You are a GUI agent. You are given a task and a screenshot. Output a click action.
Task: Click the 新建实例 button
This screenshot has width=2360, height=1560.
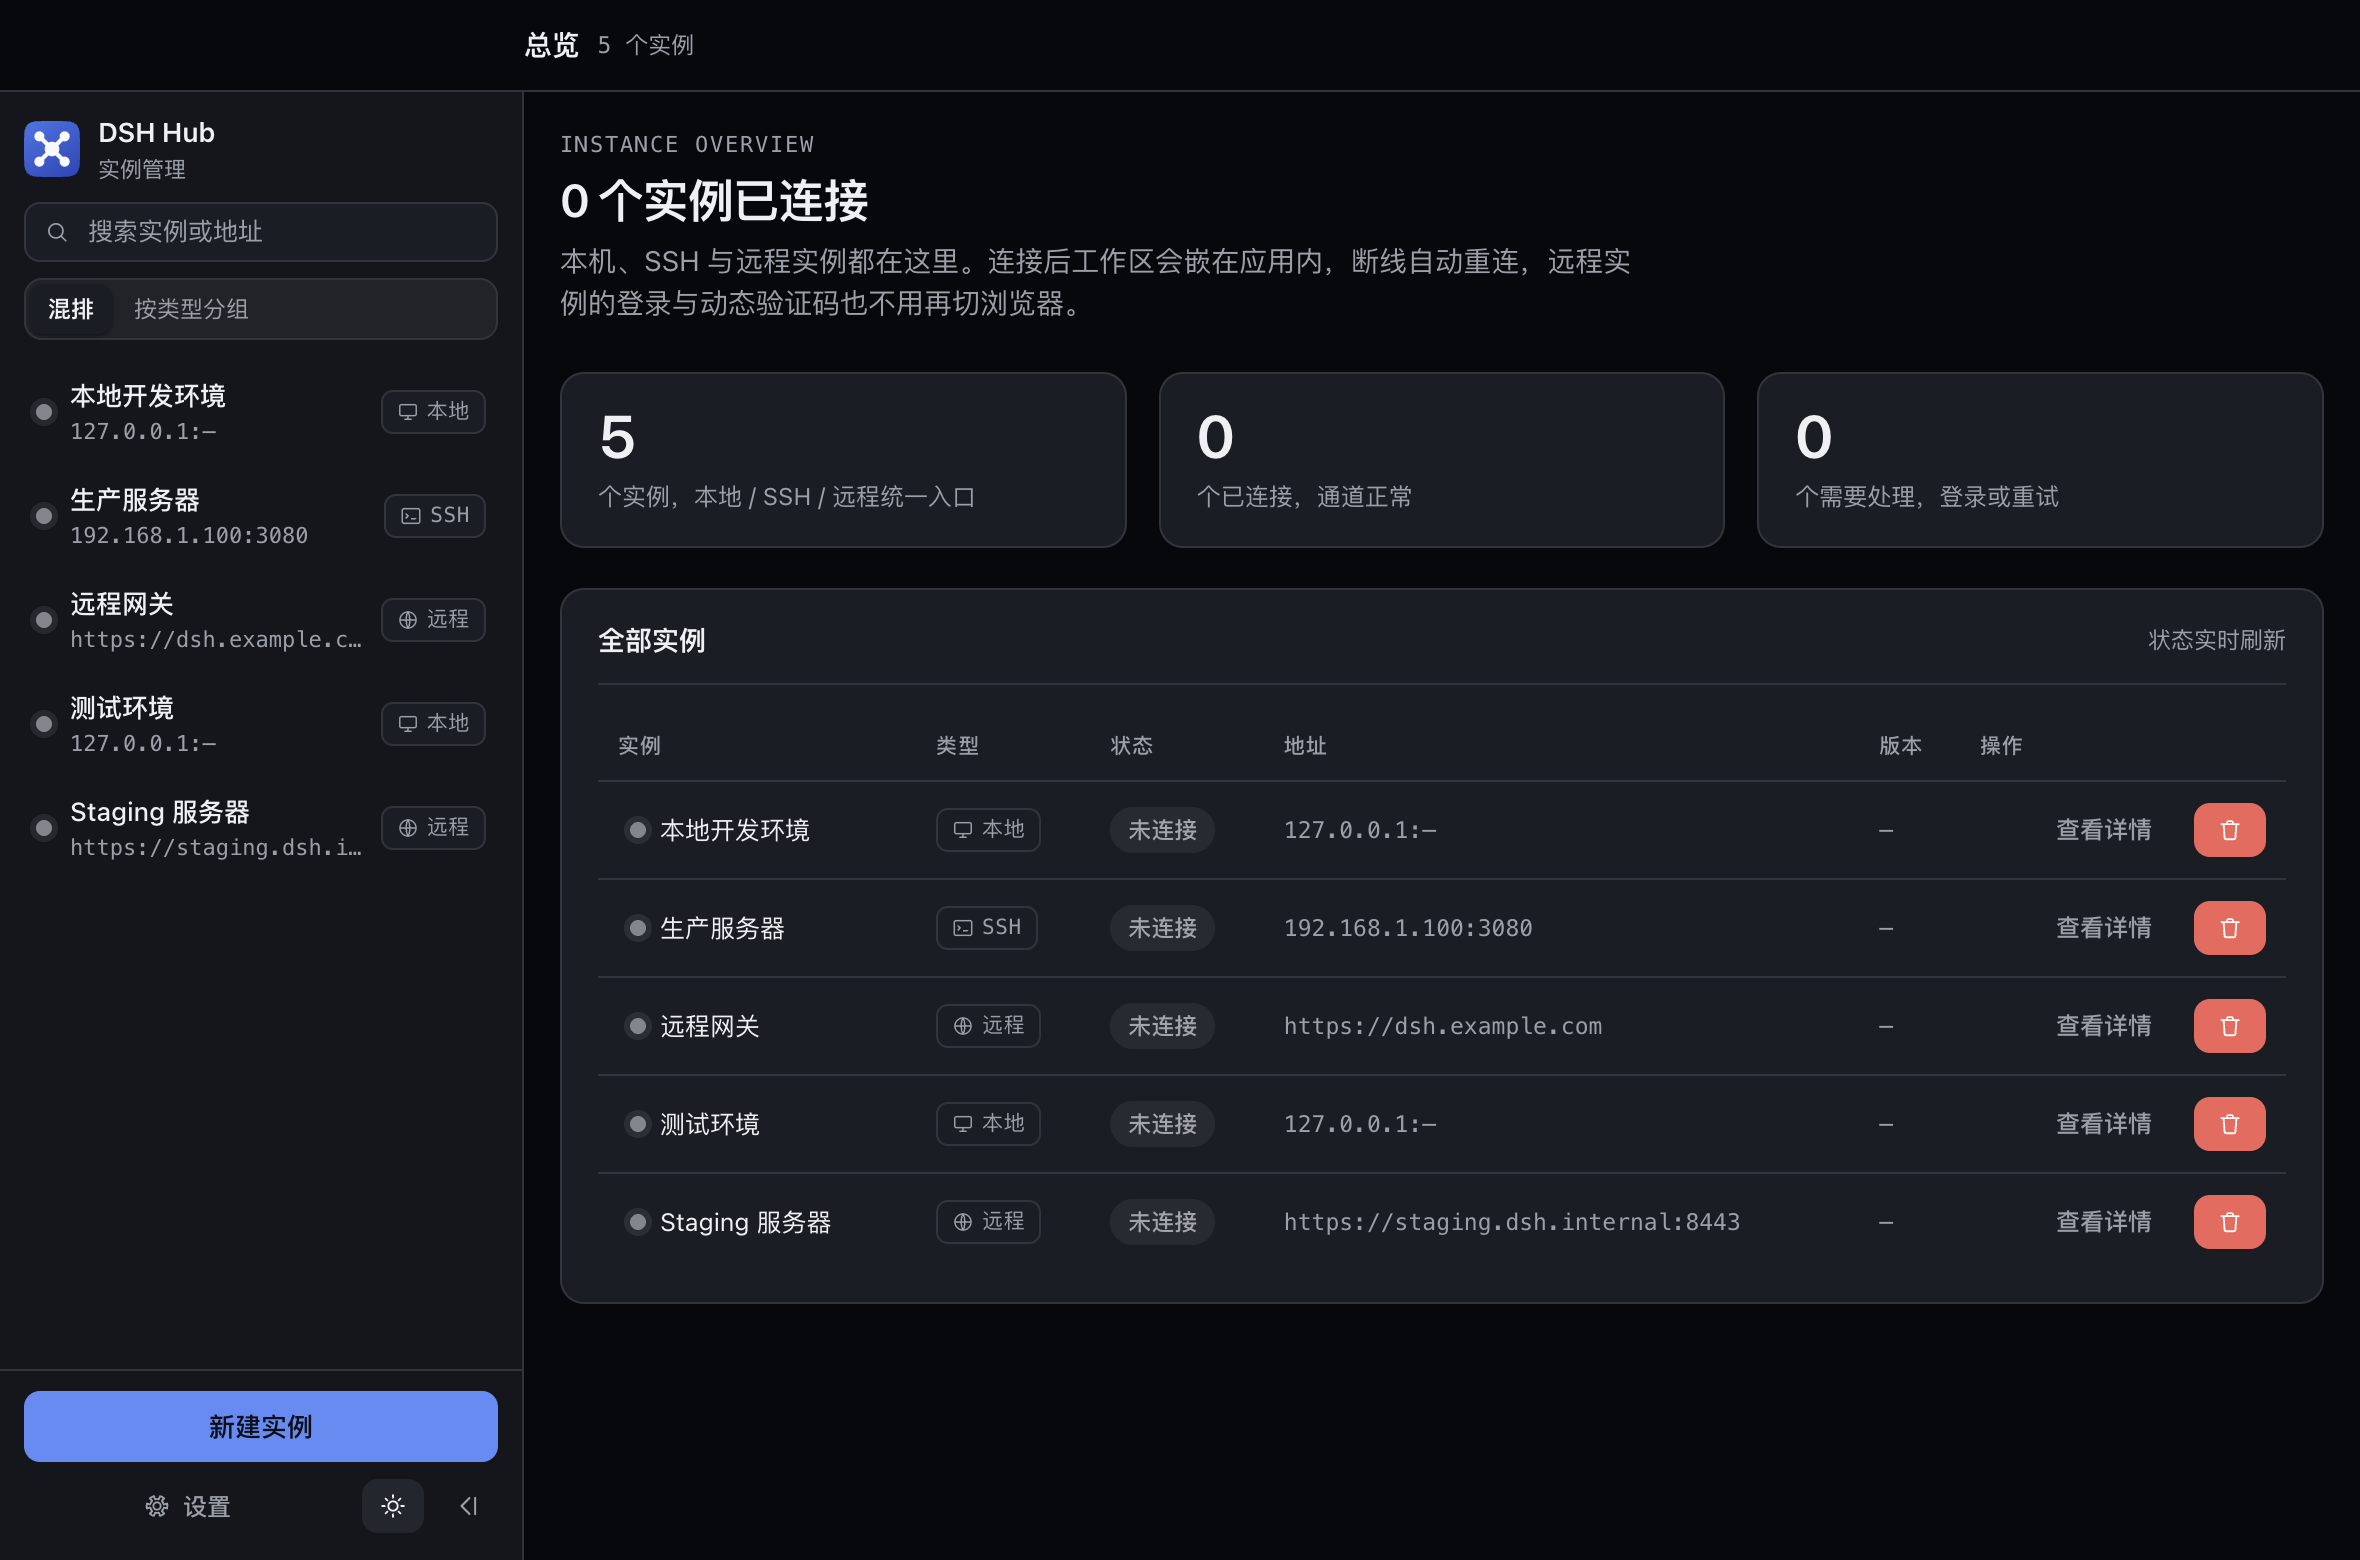261,1427
